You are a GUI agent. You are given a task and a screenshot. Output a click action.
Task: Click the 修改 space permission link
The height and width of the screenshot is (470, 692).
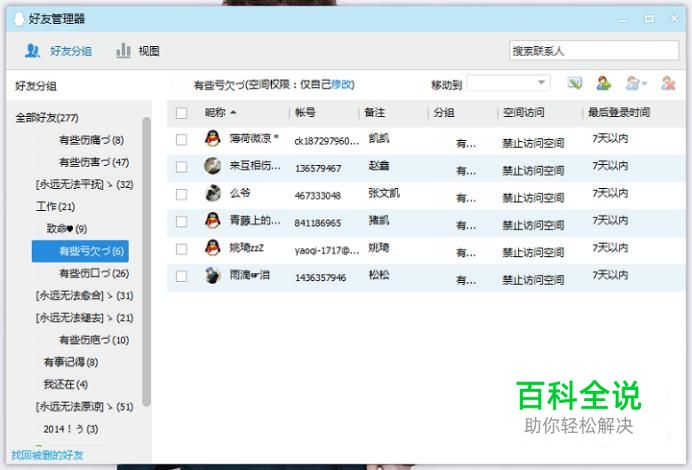pos(342,84)
